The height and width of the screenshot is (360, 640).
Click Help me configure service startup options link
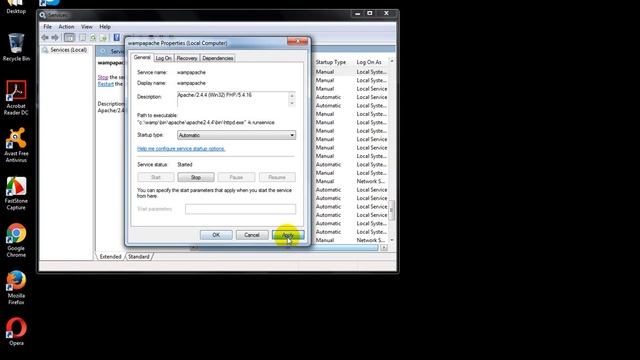(181, 149)
